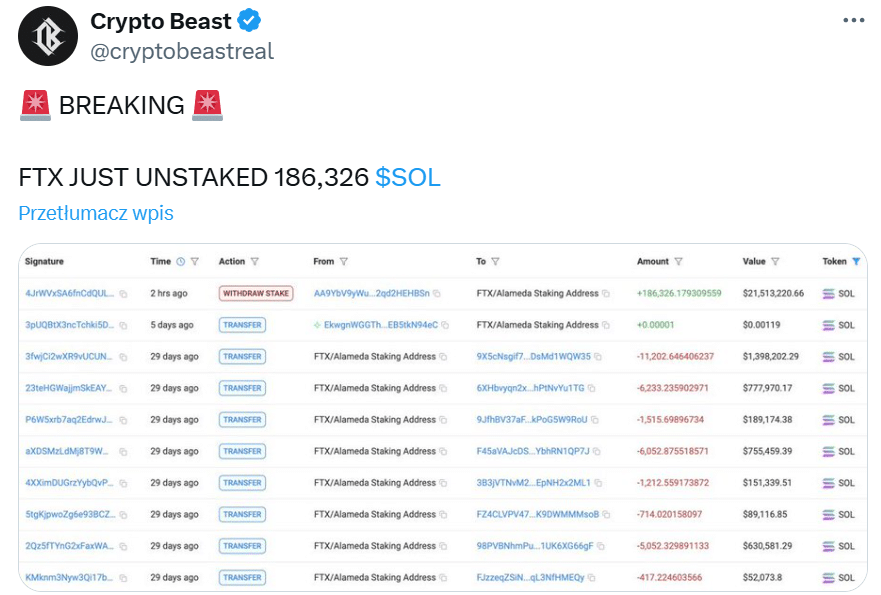Click the Crypto Beast profile avatar
The width and height of the screenshot is (881, 595).
[48, 36]
